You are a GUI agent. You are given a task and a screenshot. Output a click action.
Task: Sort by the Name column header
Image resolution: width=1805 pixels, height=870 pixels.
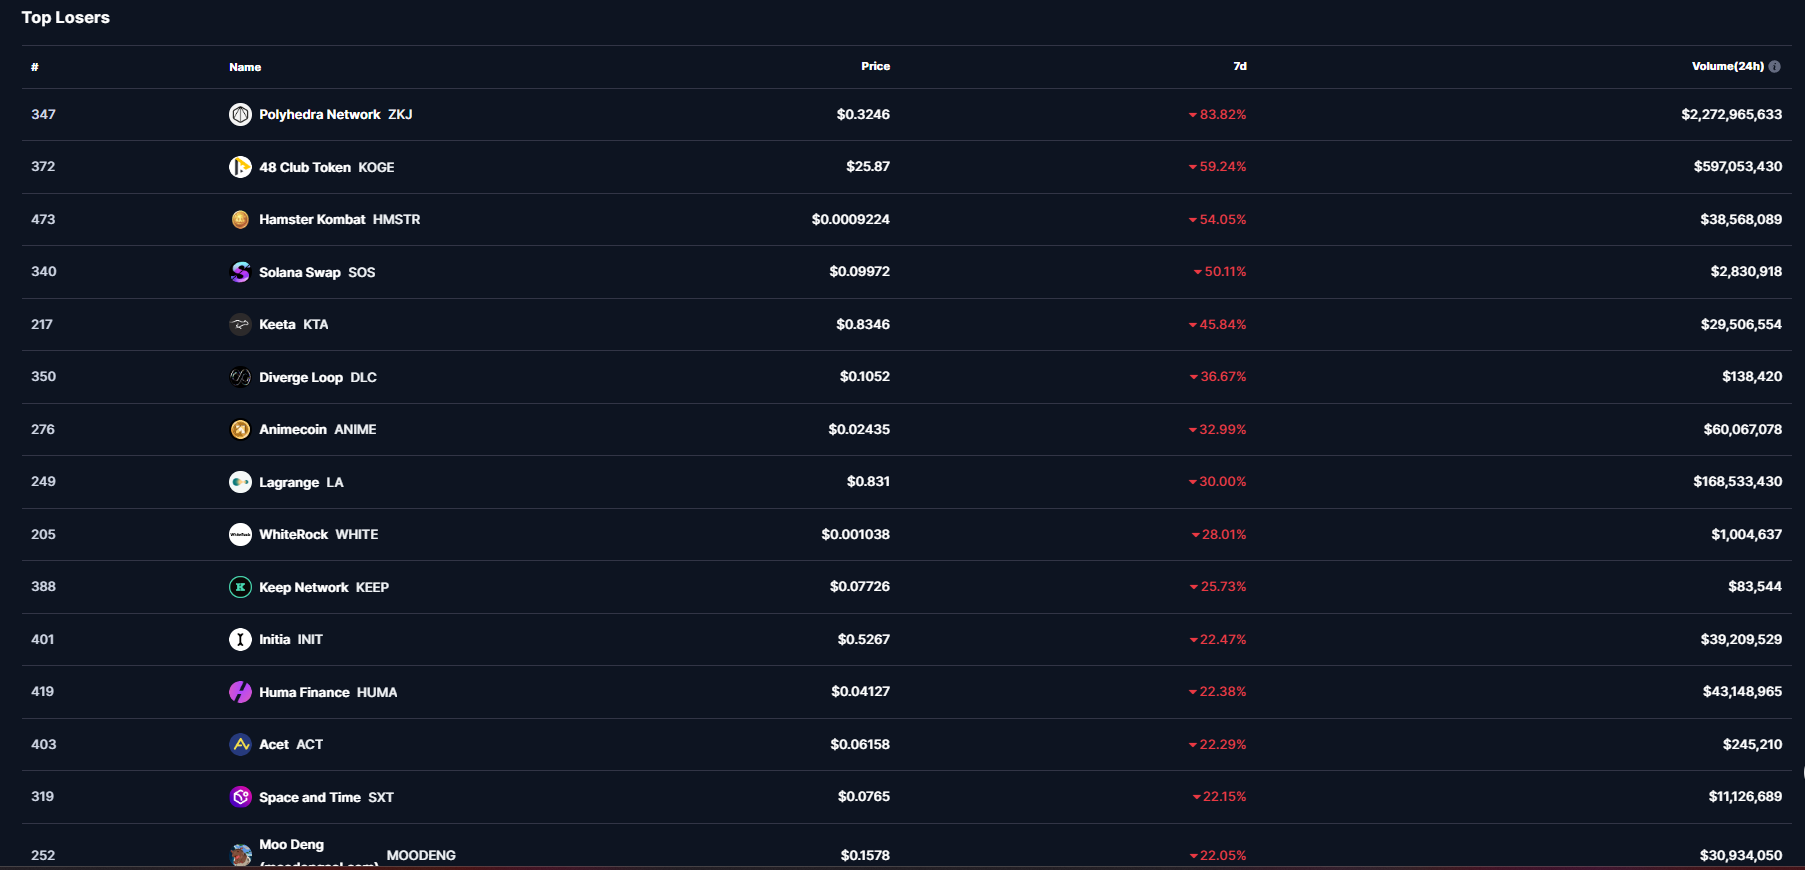(x=245, y=67)
